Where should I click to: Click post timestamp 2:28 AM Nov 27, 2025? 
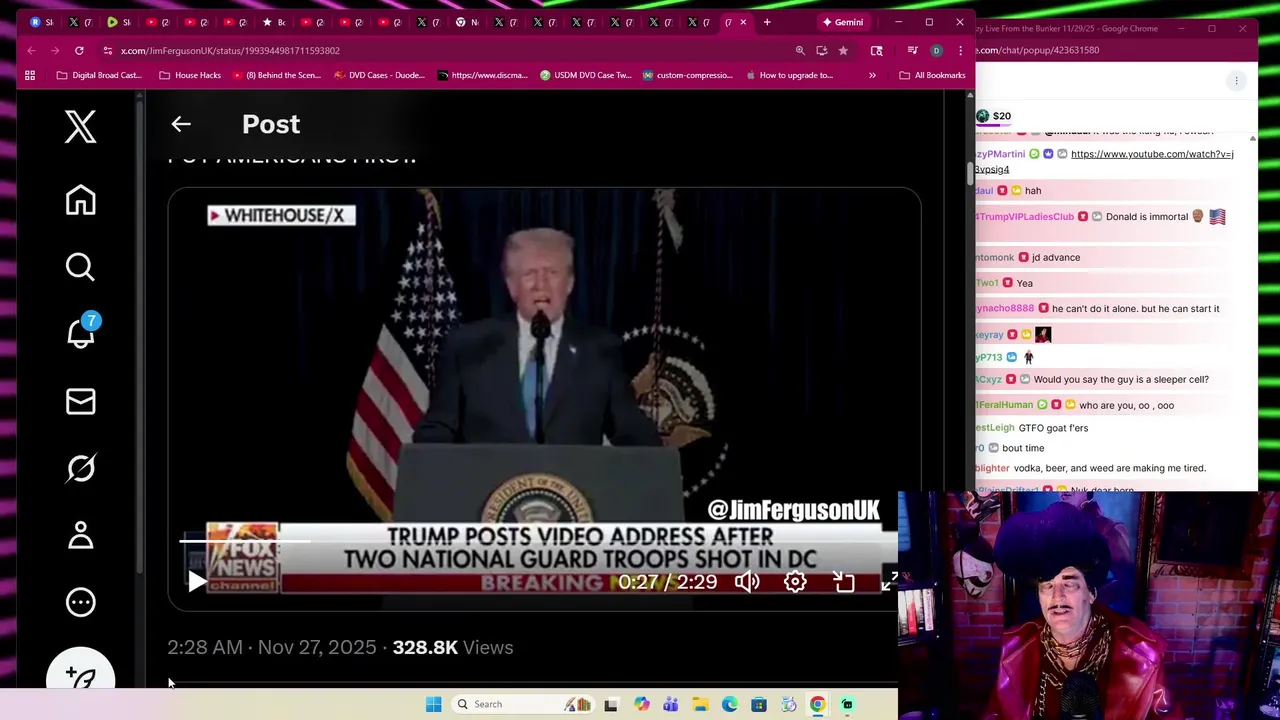pyautogui.click(x=271, y=647)
